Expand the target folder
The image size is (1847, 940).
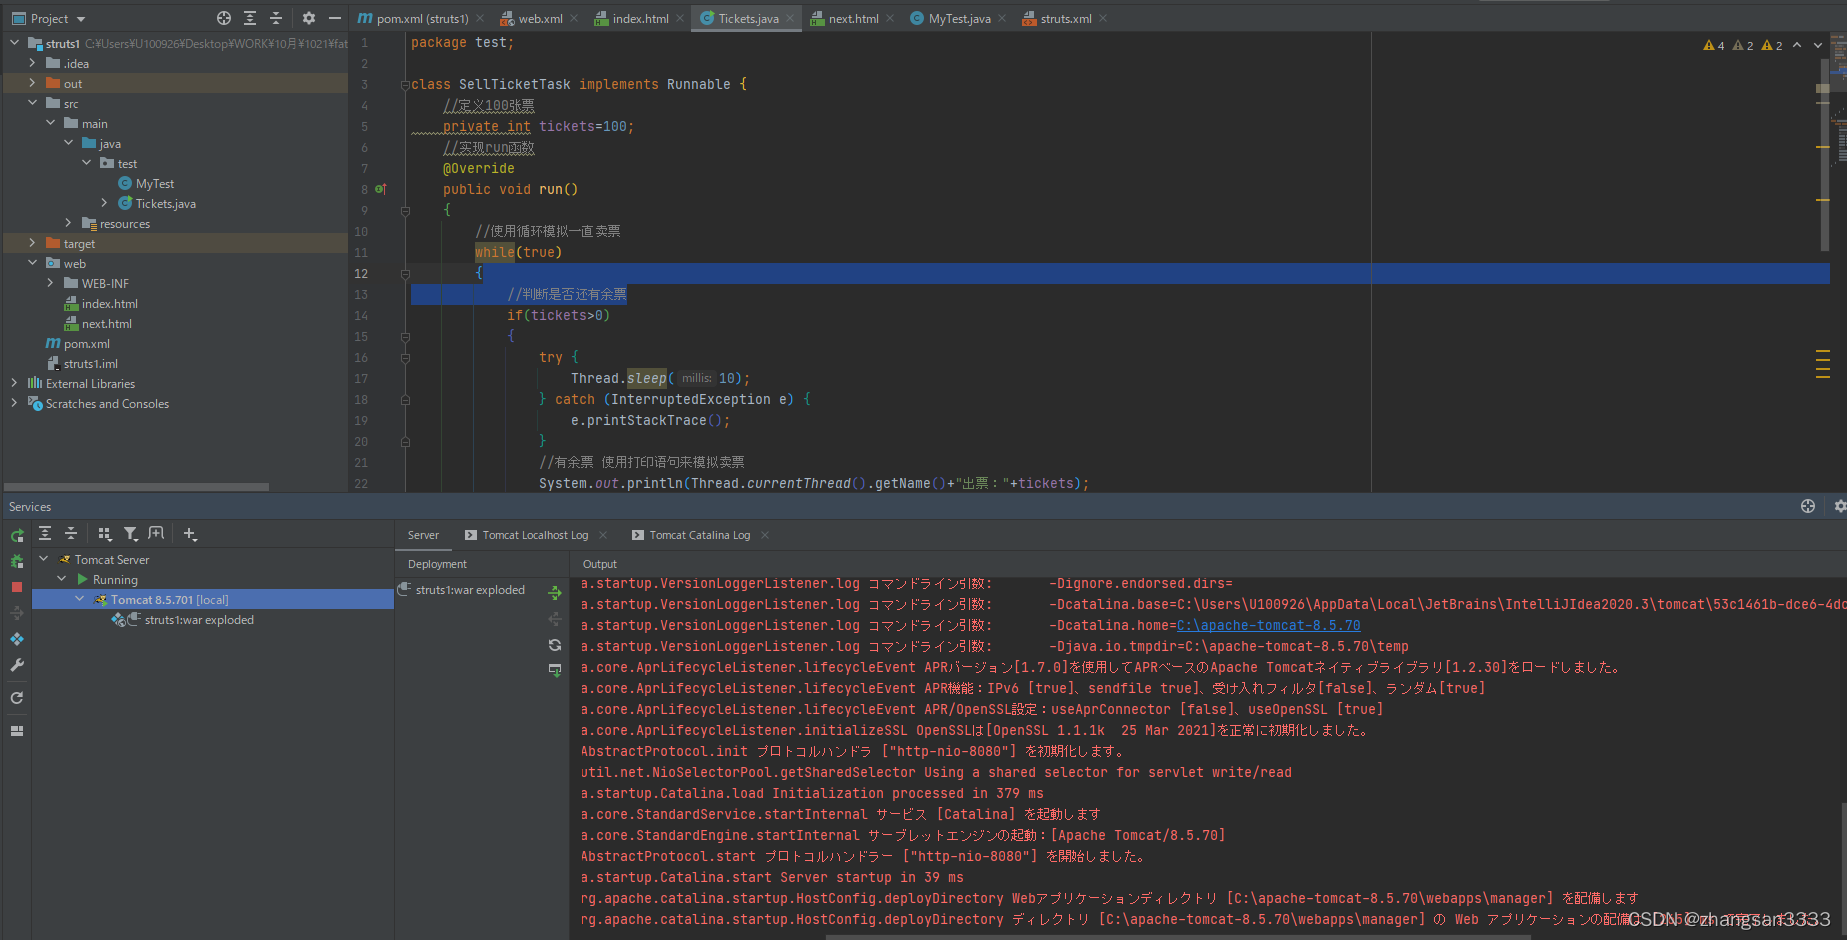point(32,243)
